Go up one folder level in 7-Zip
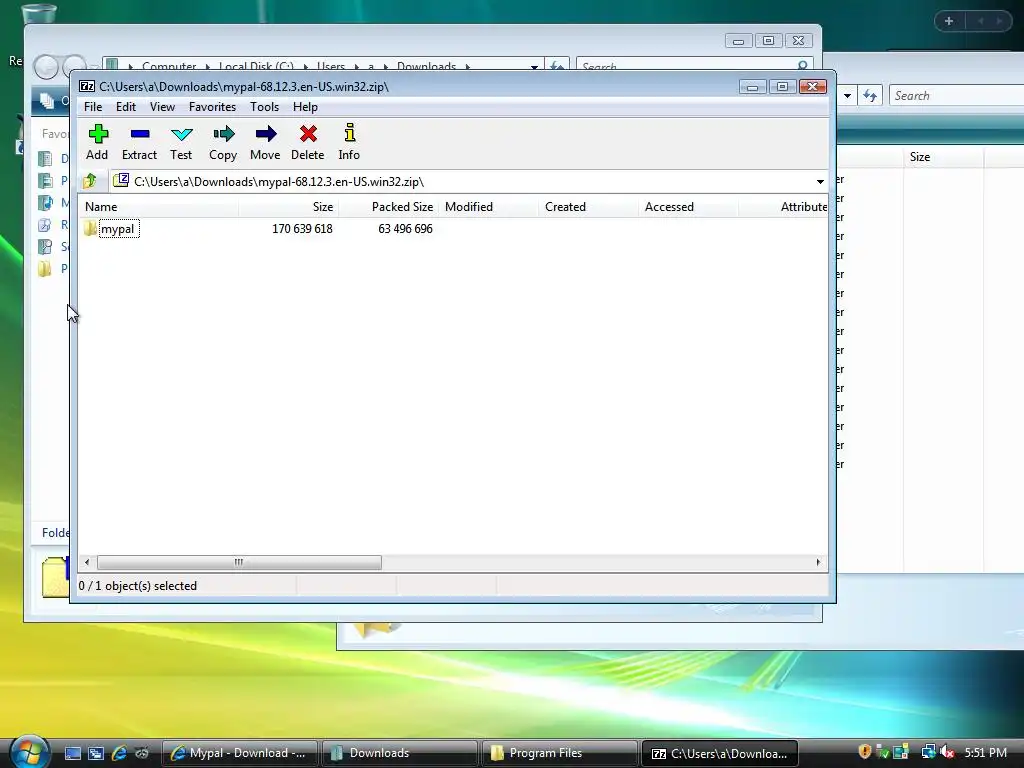The image size is (1024, 768). tap(91, 181)
